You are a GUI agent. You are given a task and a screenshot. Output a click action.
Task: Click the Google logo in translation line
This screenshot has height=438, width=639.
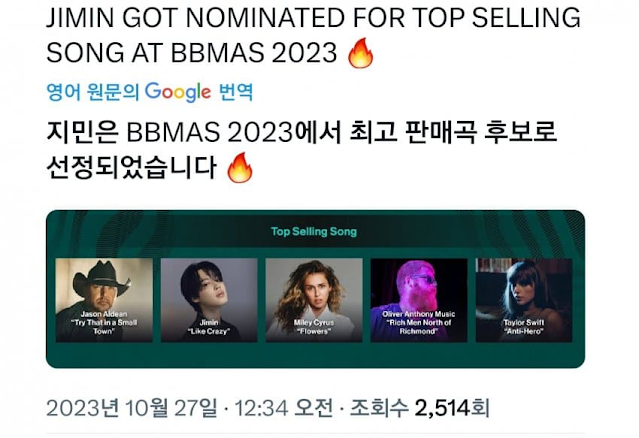click(x=178, y=92)
